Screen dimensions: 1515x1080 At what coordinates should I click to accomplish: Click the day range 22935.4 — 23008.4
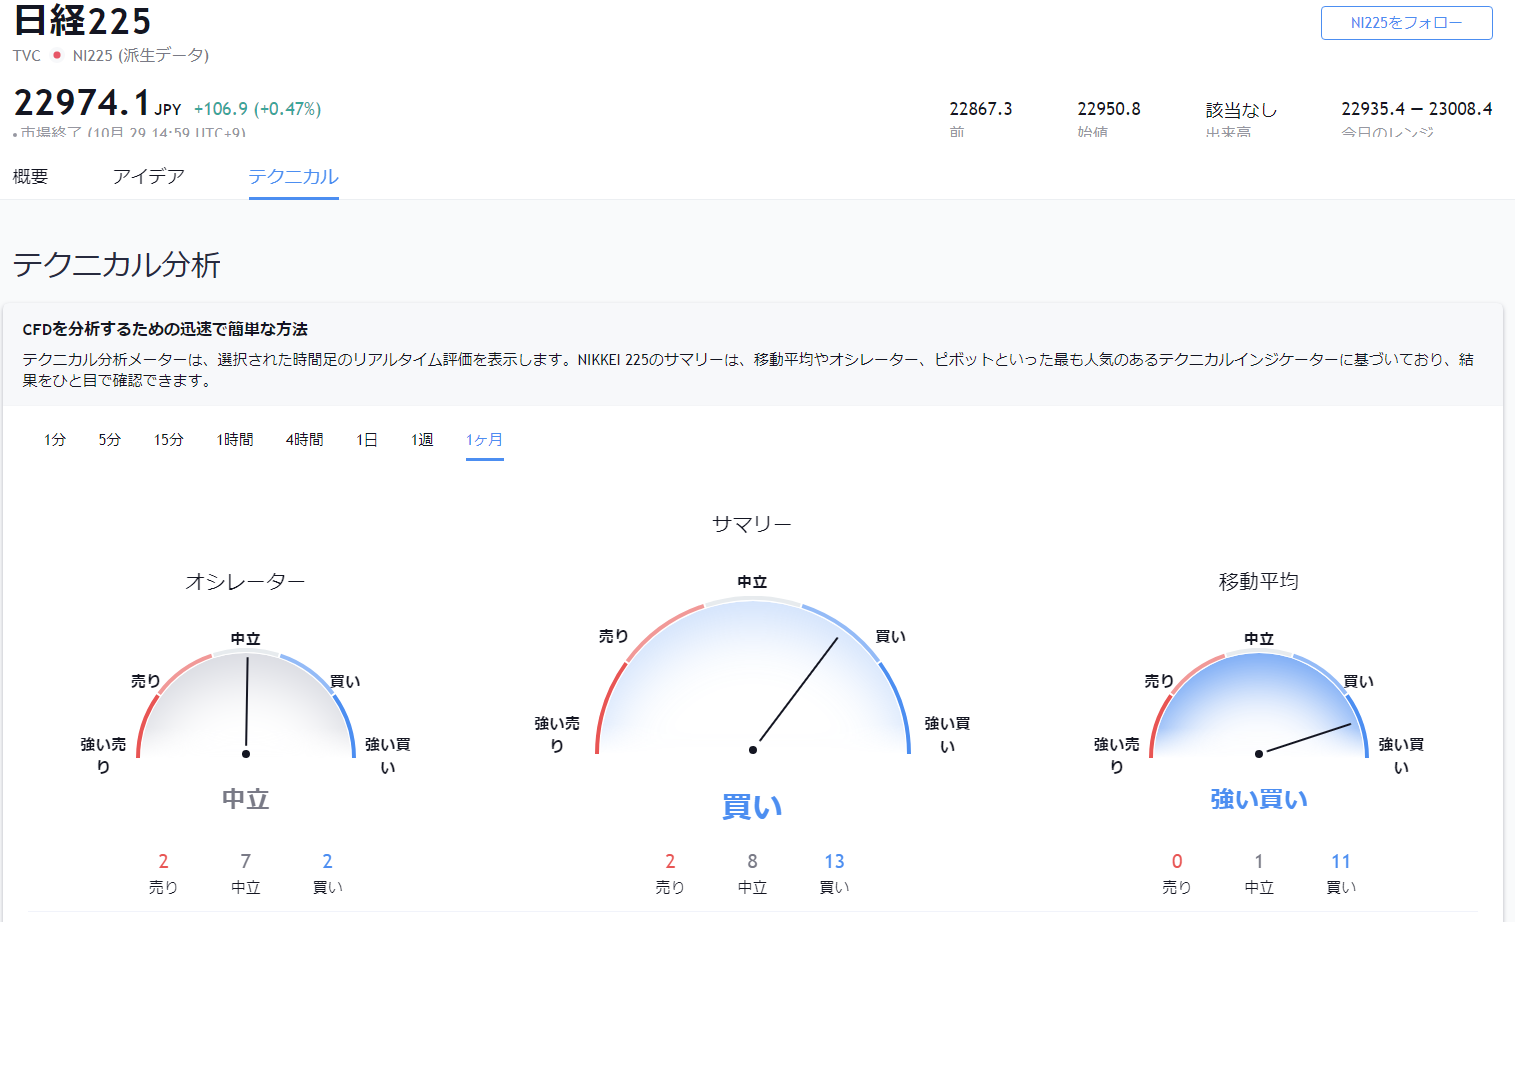point(1417,109)
